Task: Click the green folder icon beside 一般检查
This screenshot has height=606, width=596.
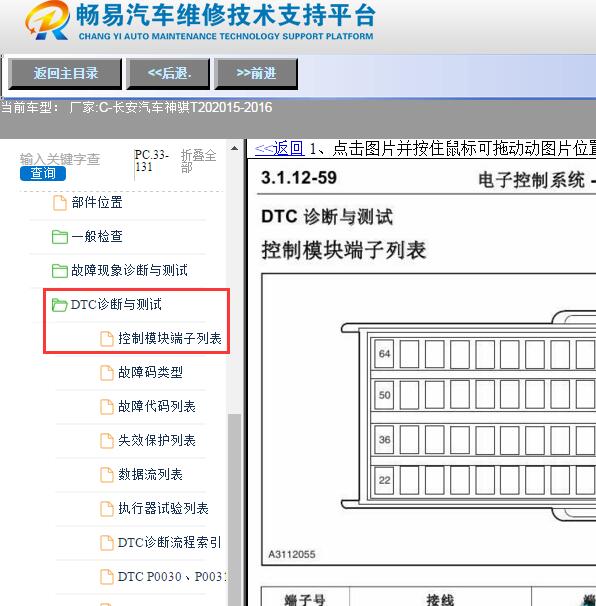Action: click(60, 237)
